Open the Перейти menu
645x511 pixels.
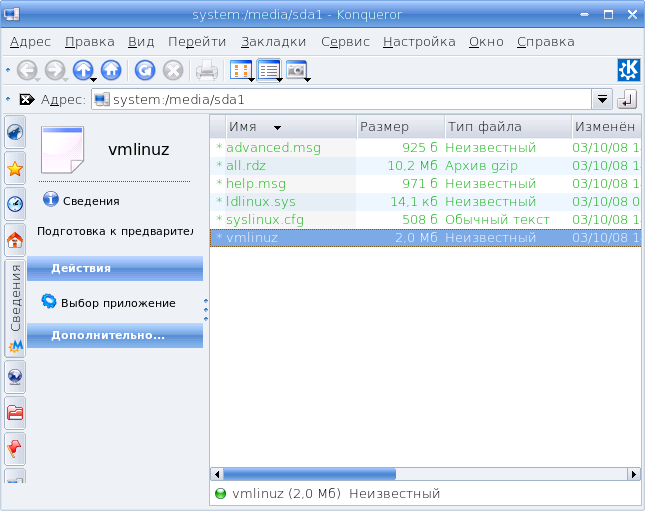197,42
